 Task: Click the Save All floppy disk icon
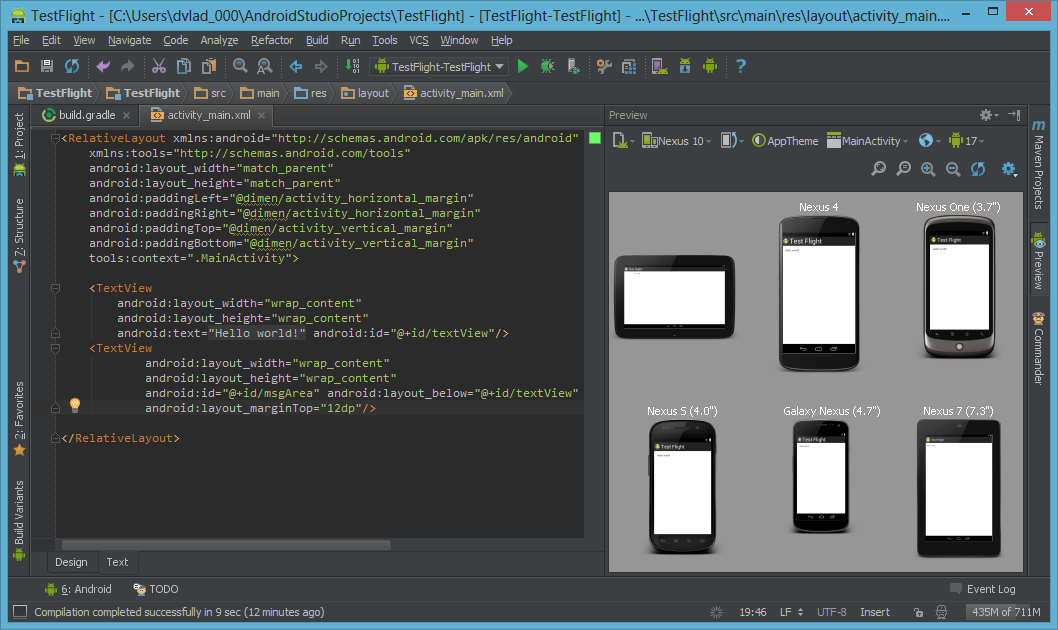47,66
